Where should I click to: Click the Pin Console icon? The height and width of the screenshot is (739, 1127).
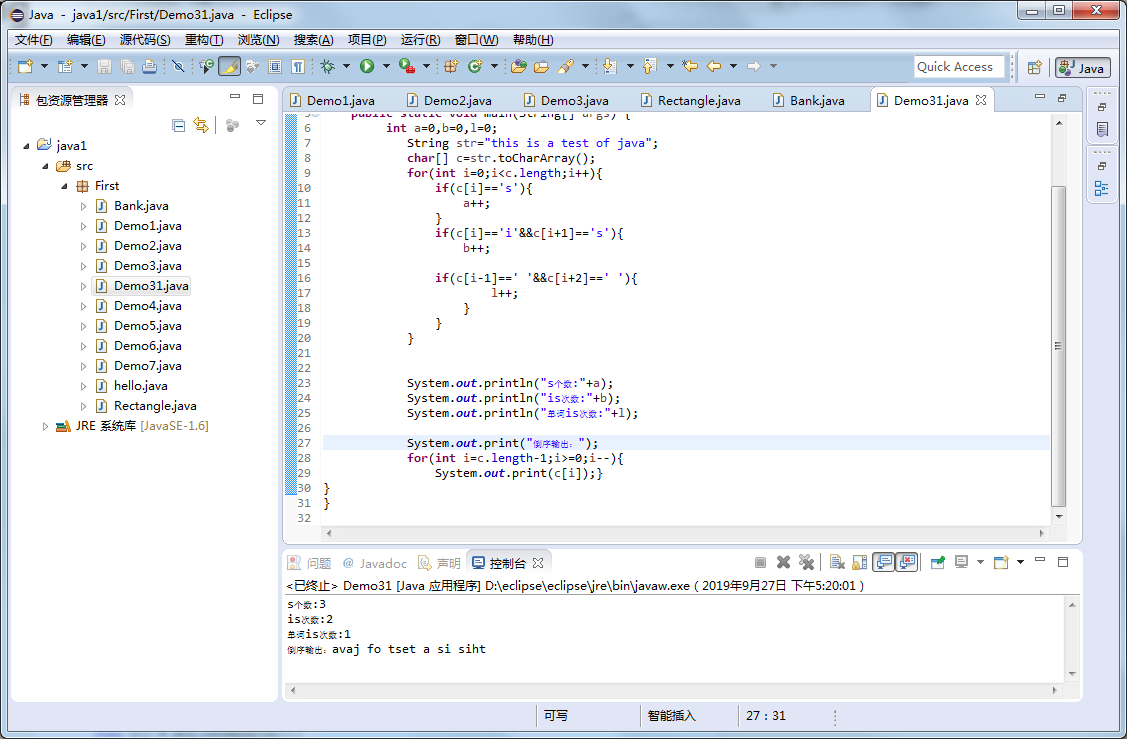937,562
